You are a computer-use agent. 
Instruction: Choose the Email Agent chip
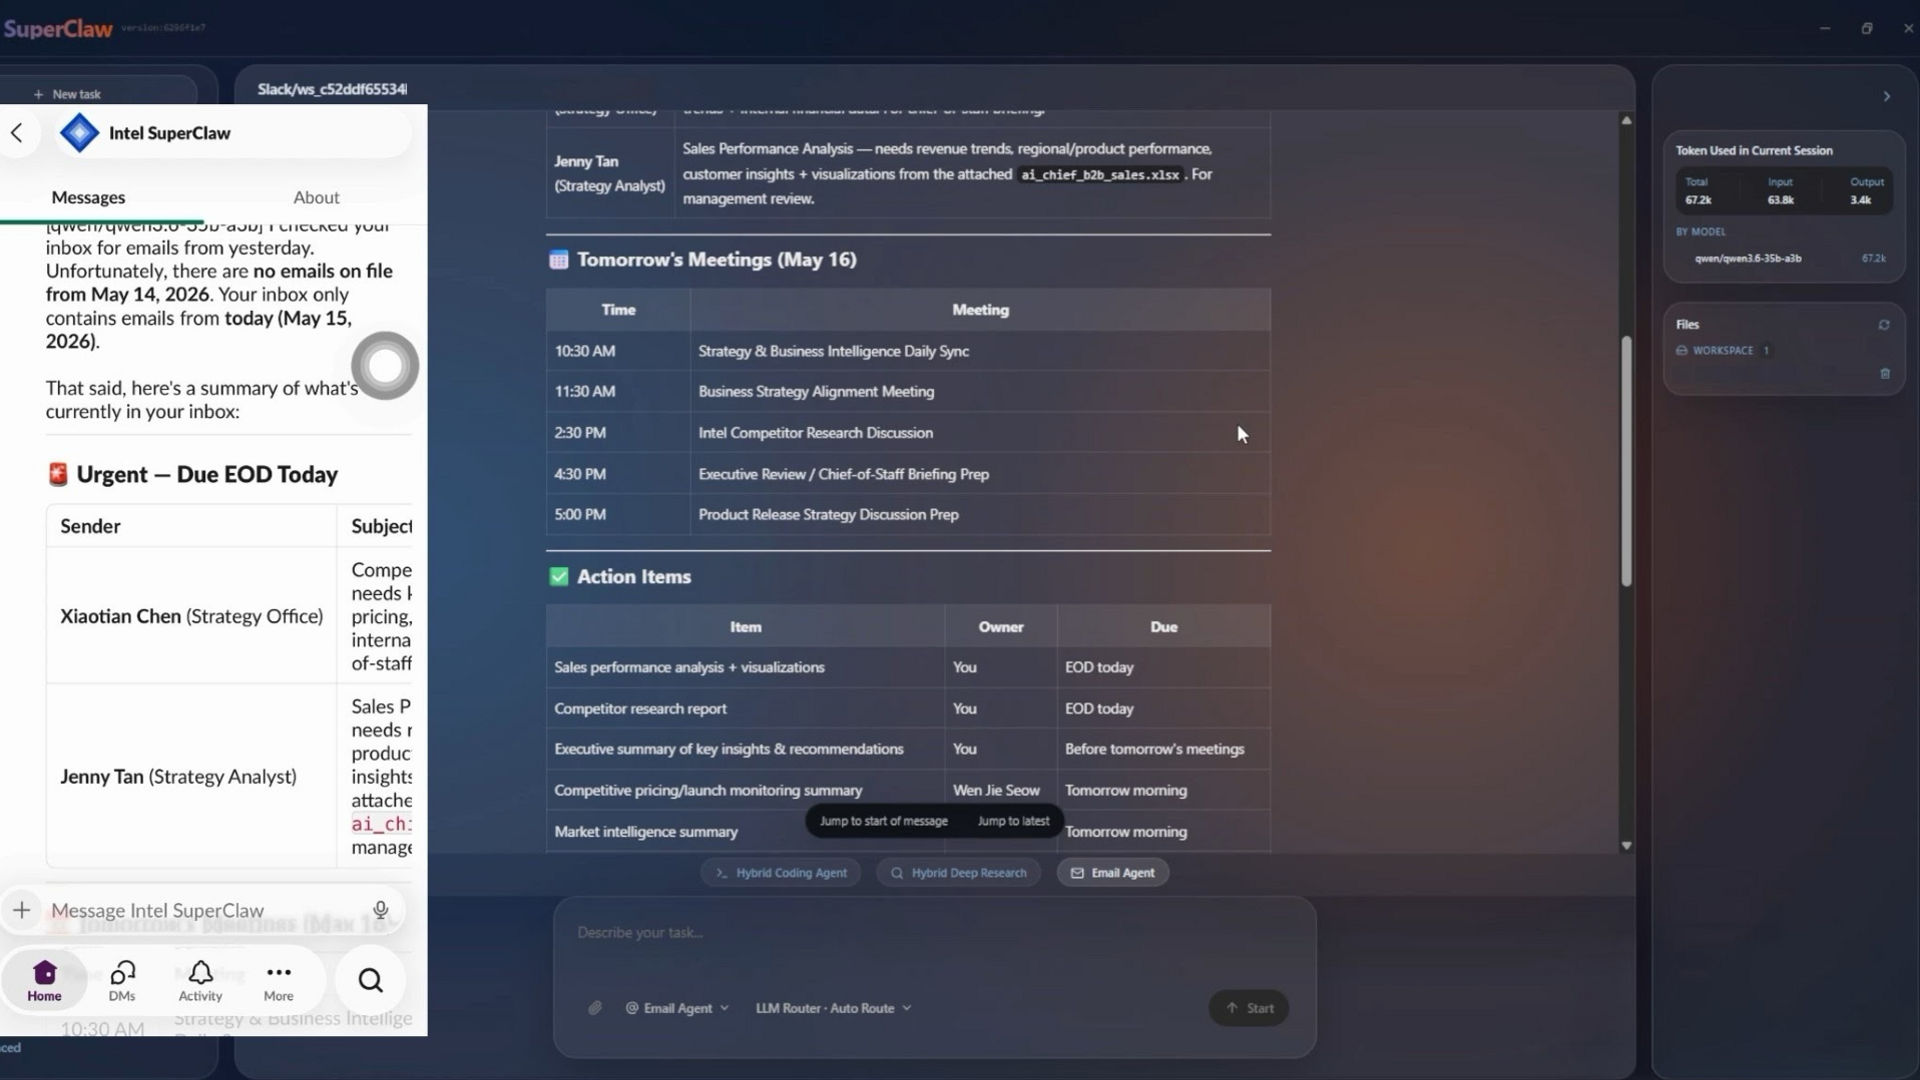tap(1112, 873)
